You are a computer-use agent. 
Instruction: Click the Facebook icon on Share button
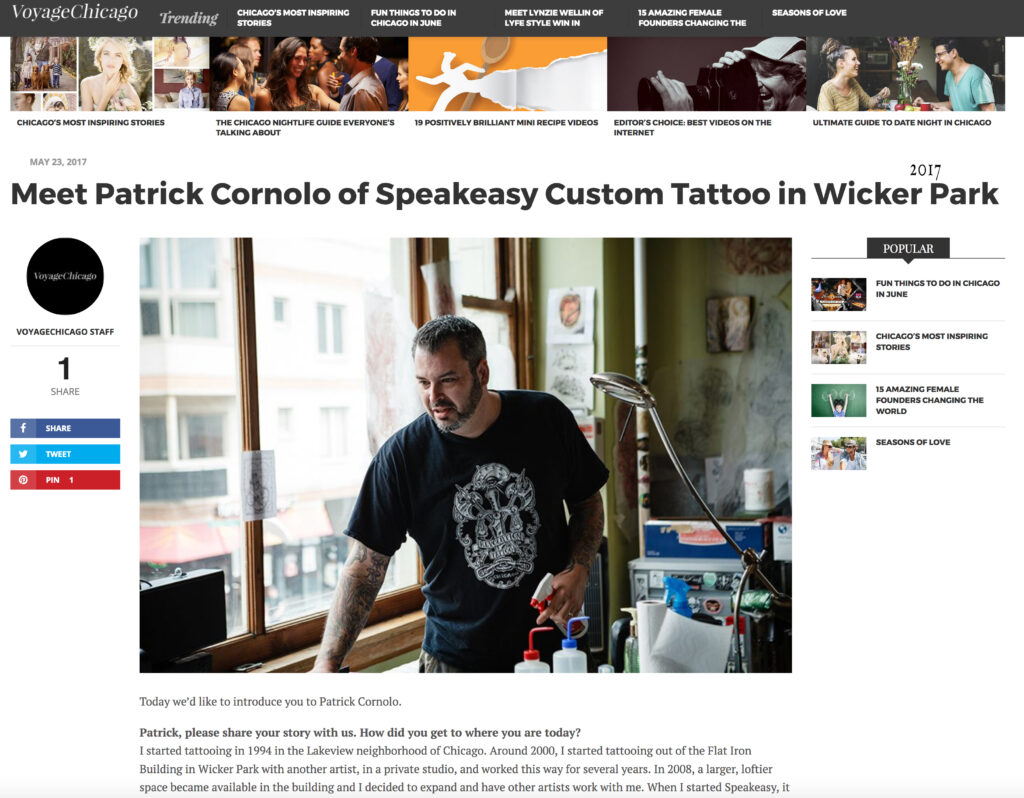(23, 428)
